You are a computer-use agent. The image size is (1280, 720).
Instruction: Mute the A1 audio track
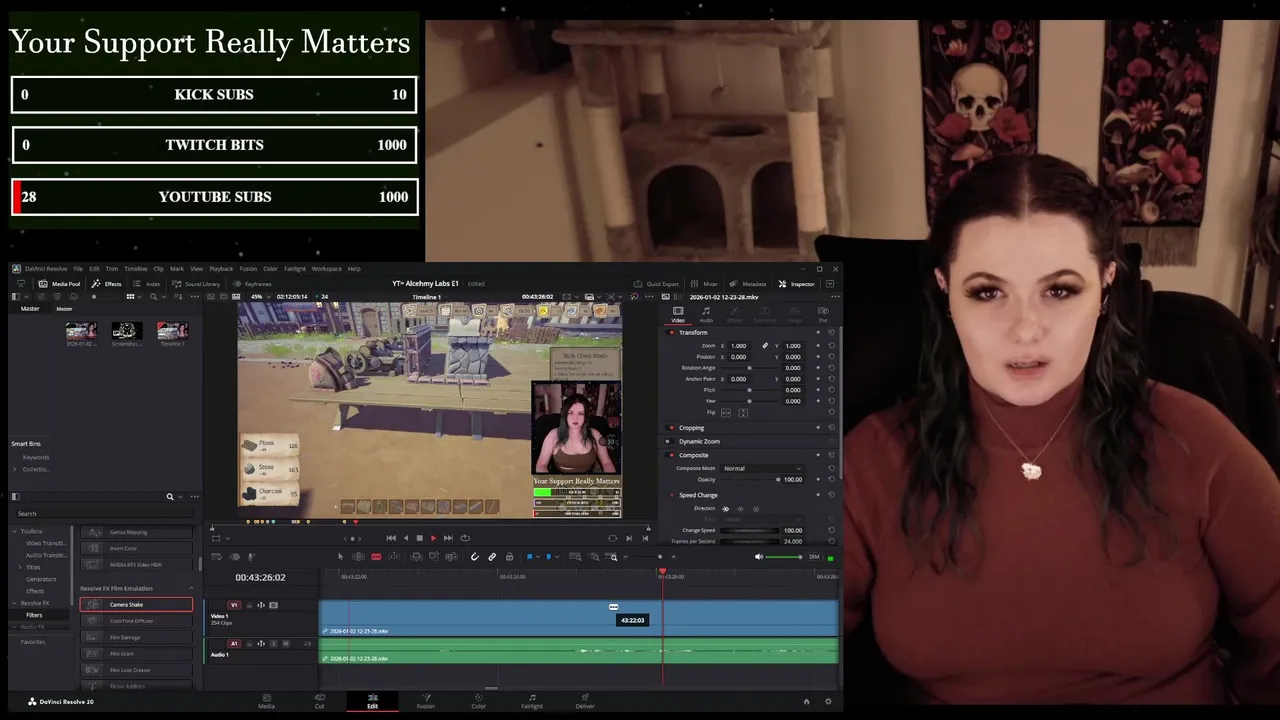[286, 644]
